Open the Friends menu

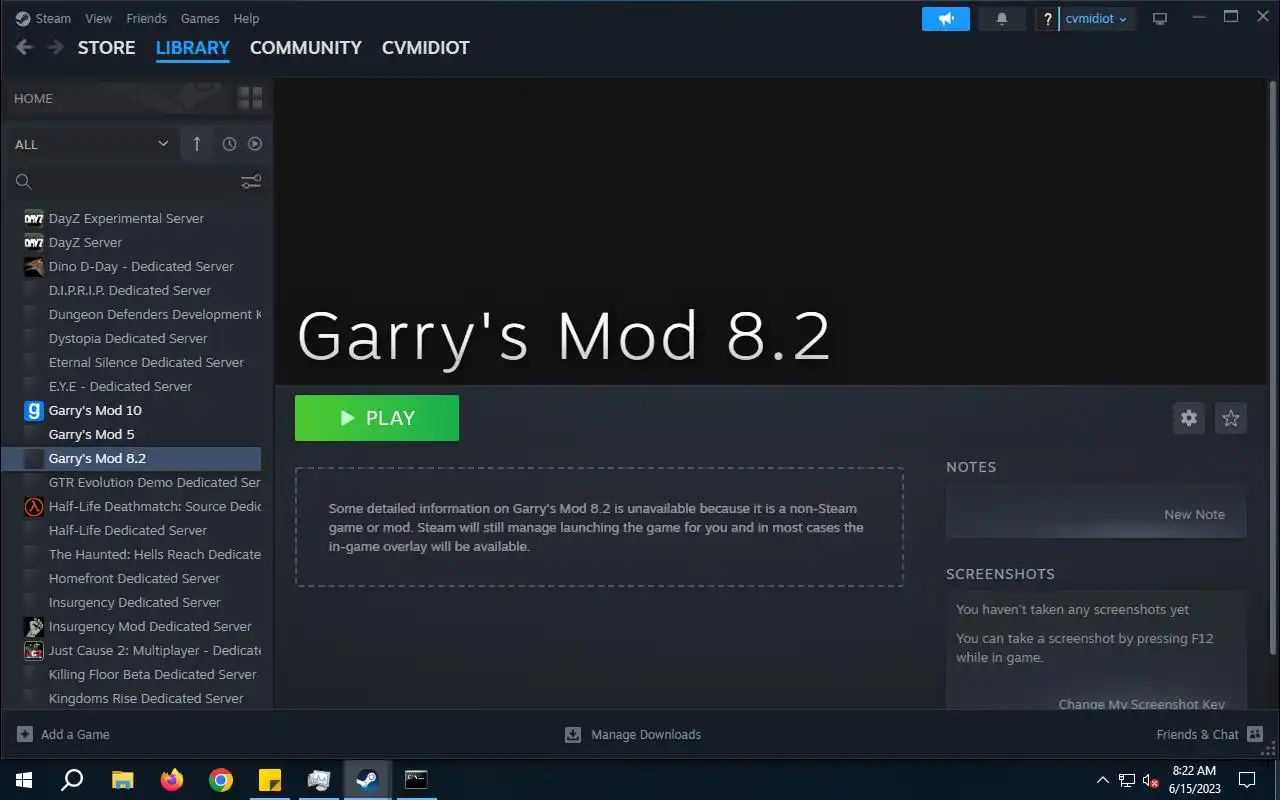147,18
